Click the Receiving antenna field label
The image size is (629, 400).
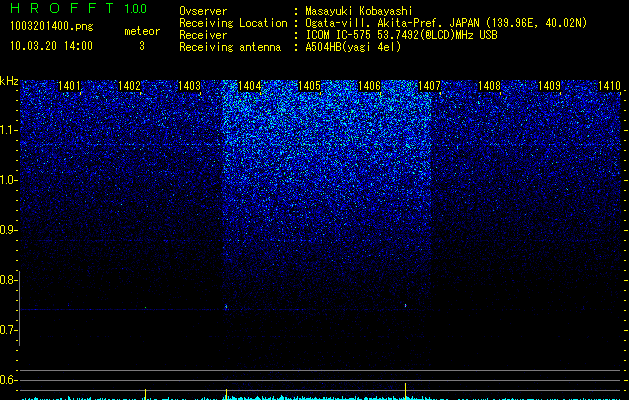230,47
